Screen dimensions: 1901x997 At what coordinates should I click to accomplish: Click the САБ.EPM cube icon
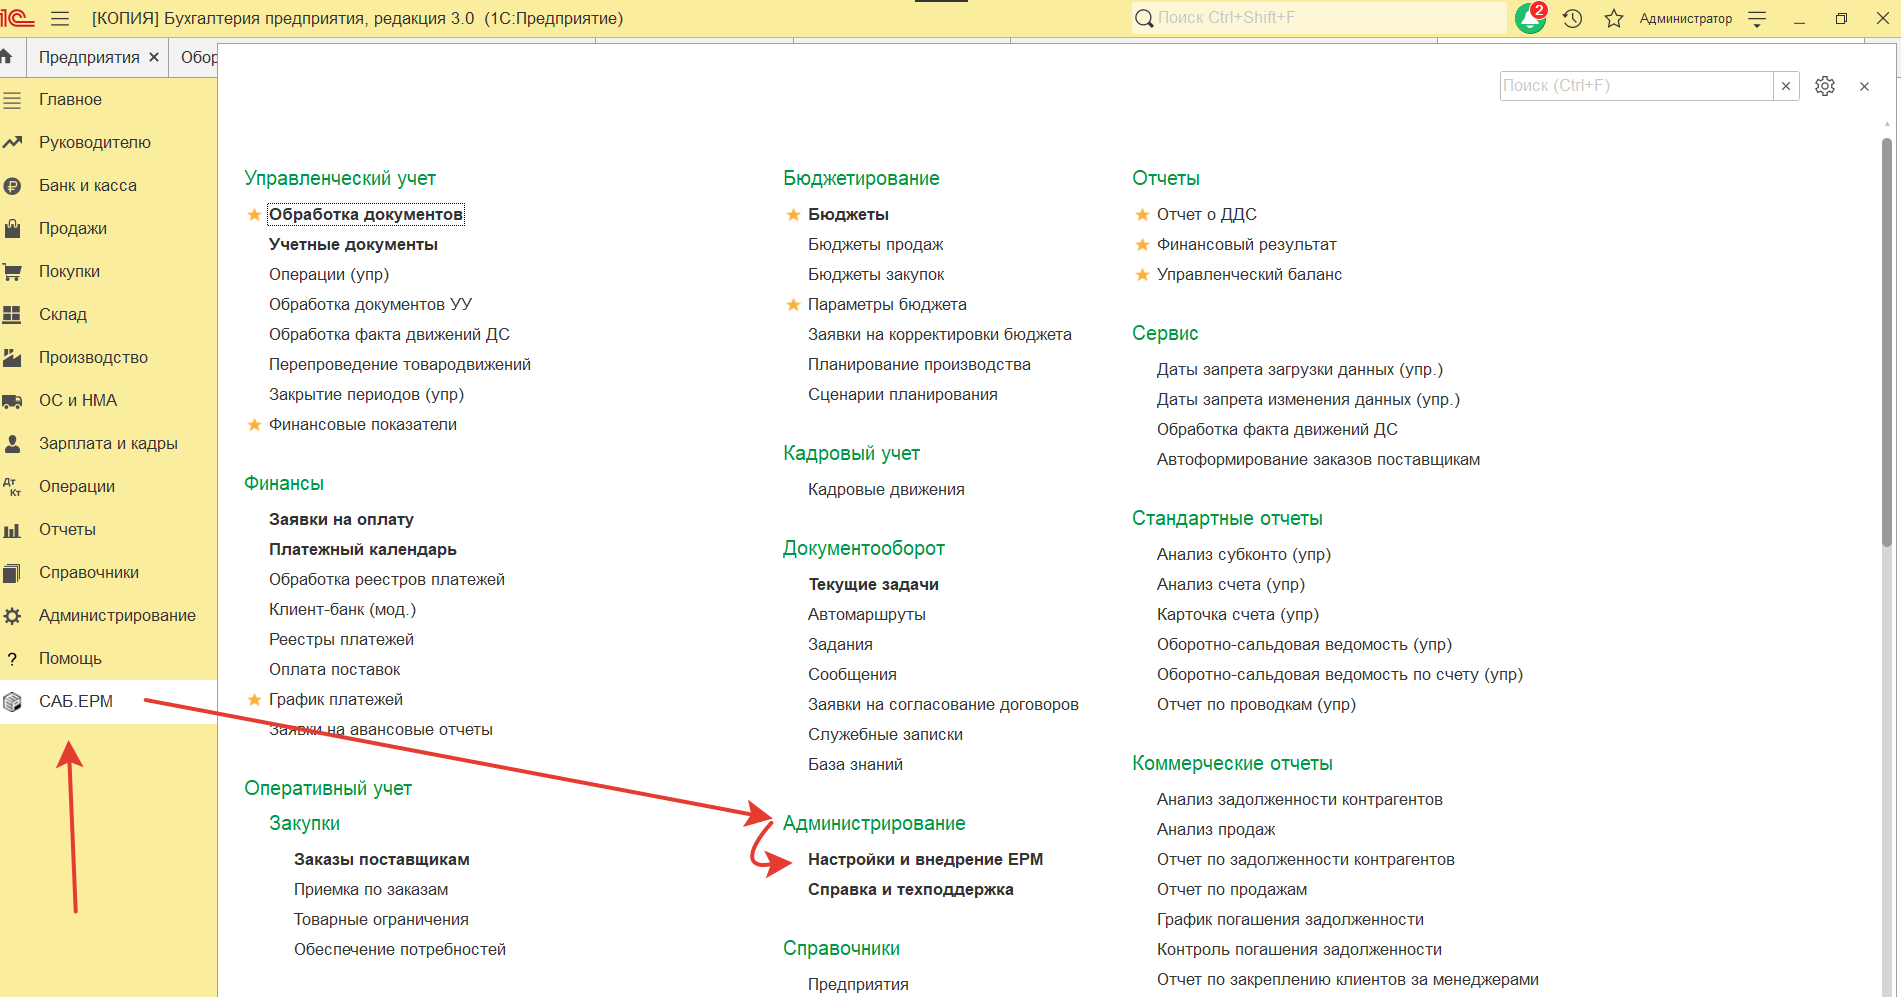coord(12,702)
